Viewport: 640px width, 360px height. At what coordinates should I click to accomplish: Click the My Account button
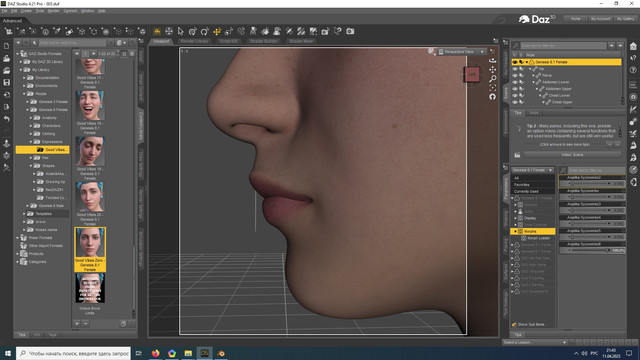(600, 19)
